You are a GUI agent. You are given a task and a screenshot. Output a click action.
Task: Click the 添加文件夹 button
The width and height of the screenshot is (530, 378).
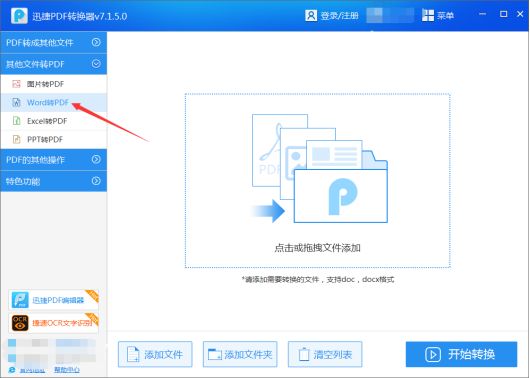(240, 354)
